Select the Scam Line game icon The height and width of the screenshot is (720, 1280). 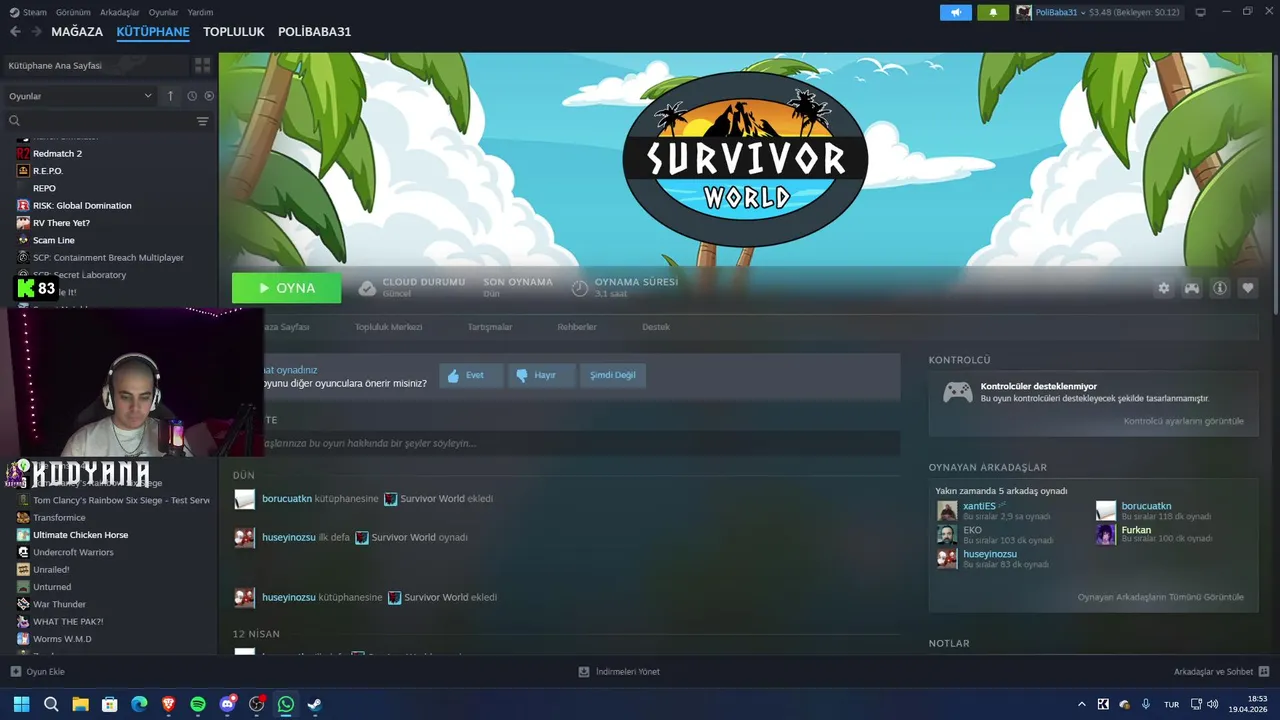[23, 240]
